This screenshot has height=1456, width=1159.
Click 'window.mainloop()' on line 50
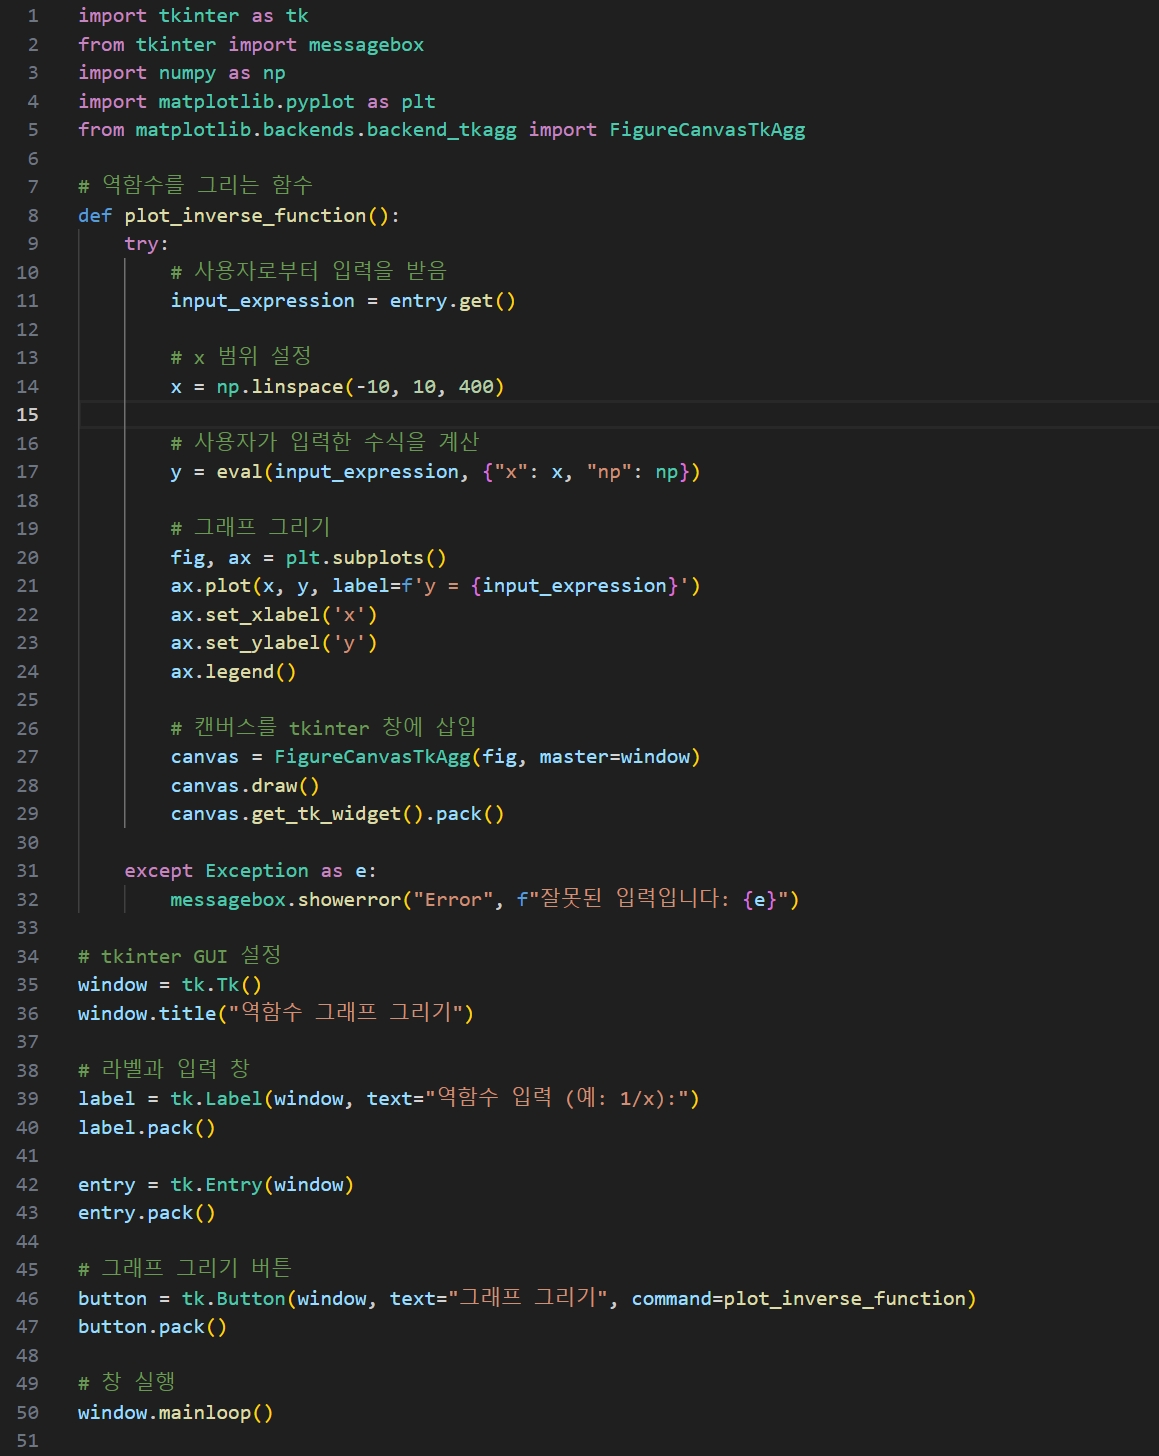pyautogui.click(x=175, y=1413)
